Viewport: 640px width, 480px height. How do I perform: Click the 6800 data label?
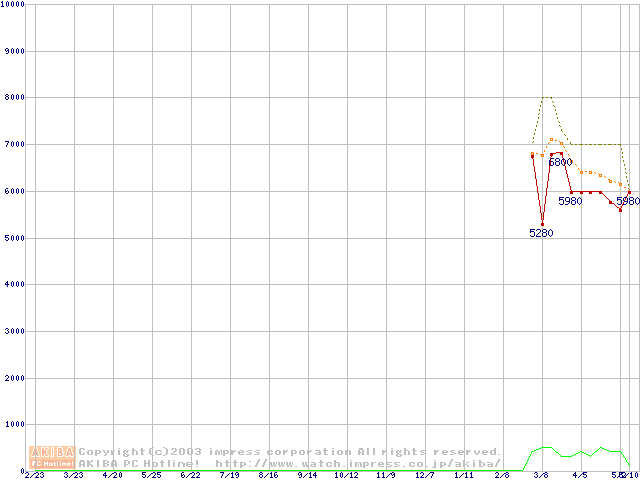click(x=560, y=162)
